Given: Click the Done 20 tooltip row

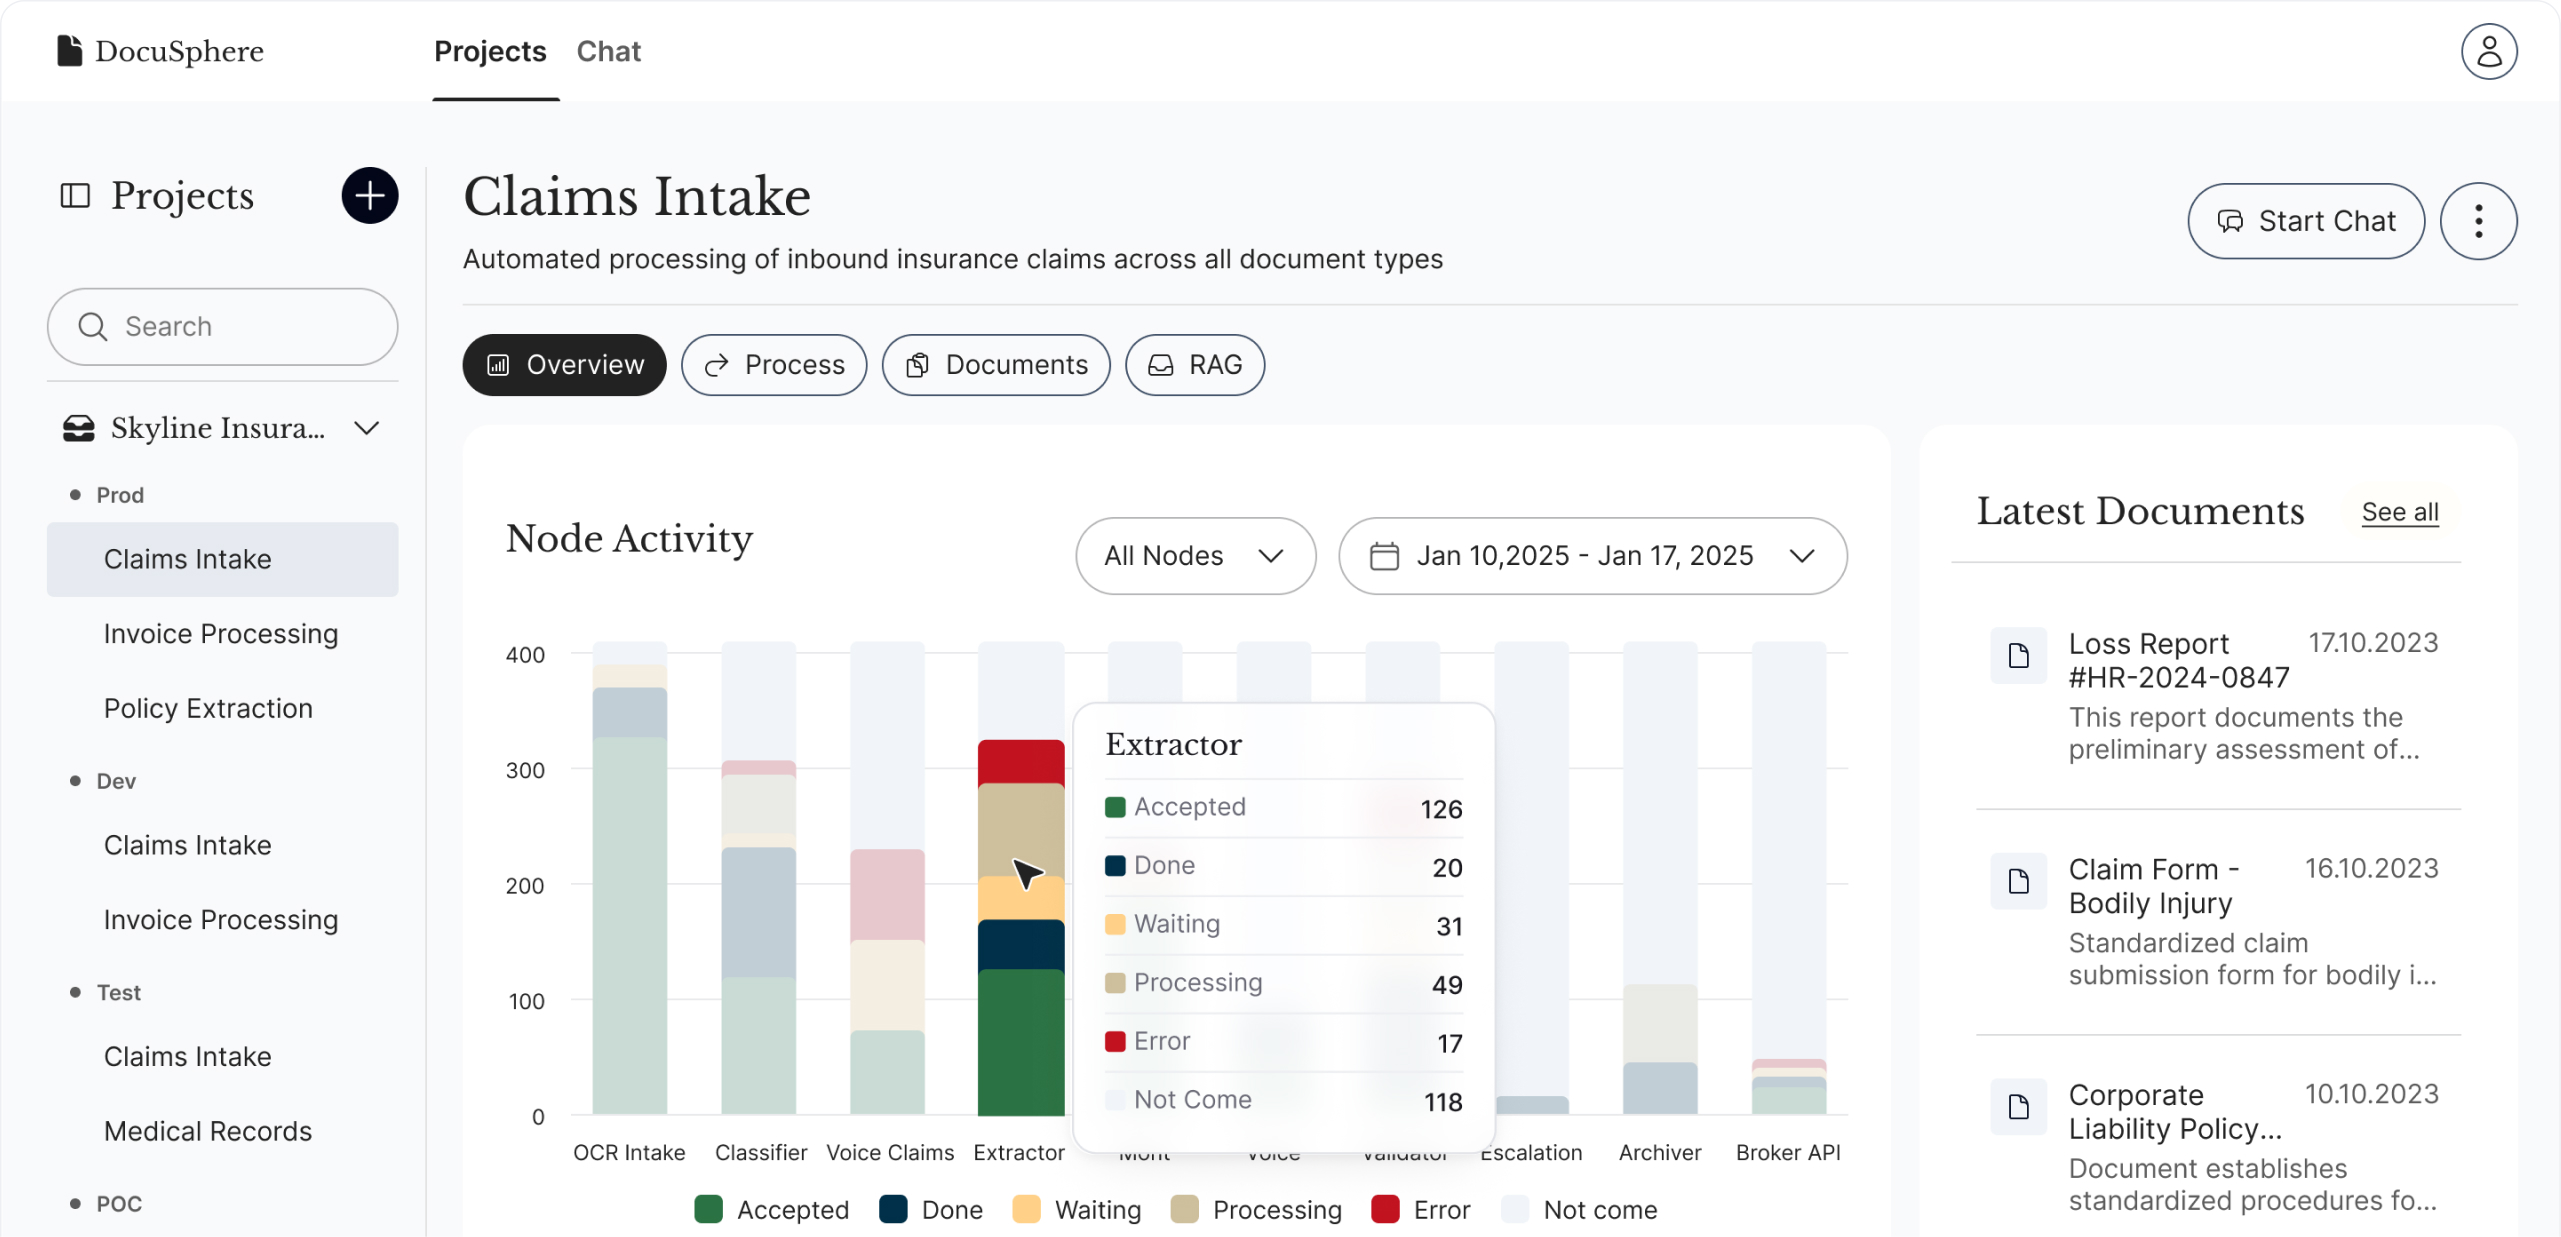Looking at the screenshot, I should click(x=1283, y=867).
